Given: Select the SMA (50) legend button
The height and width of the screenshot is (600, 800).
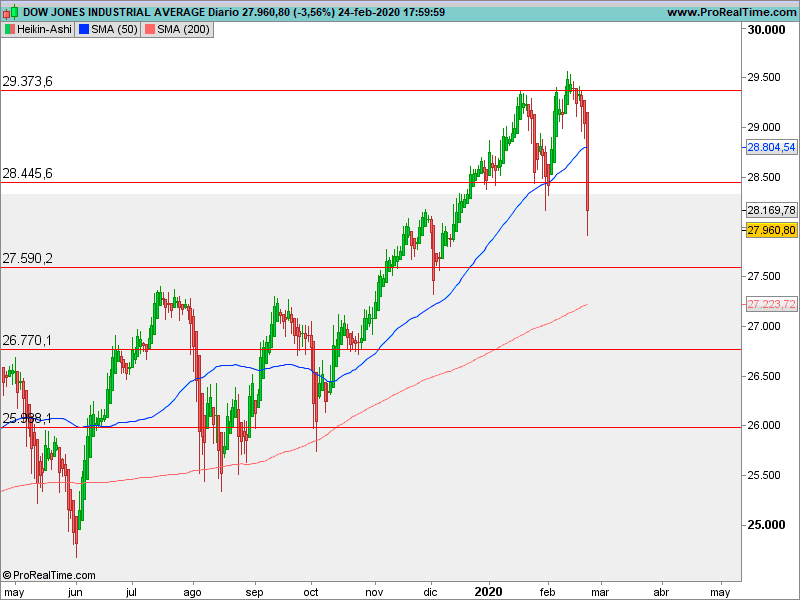Looking at the screenshot, I should 108,30.
